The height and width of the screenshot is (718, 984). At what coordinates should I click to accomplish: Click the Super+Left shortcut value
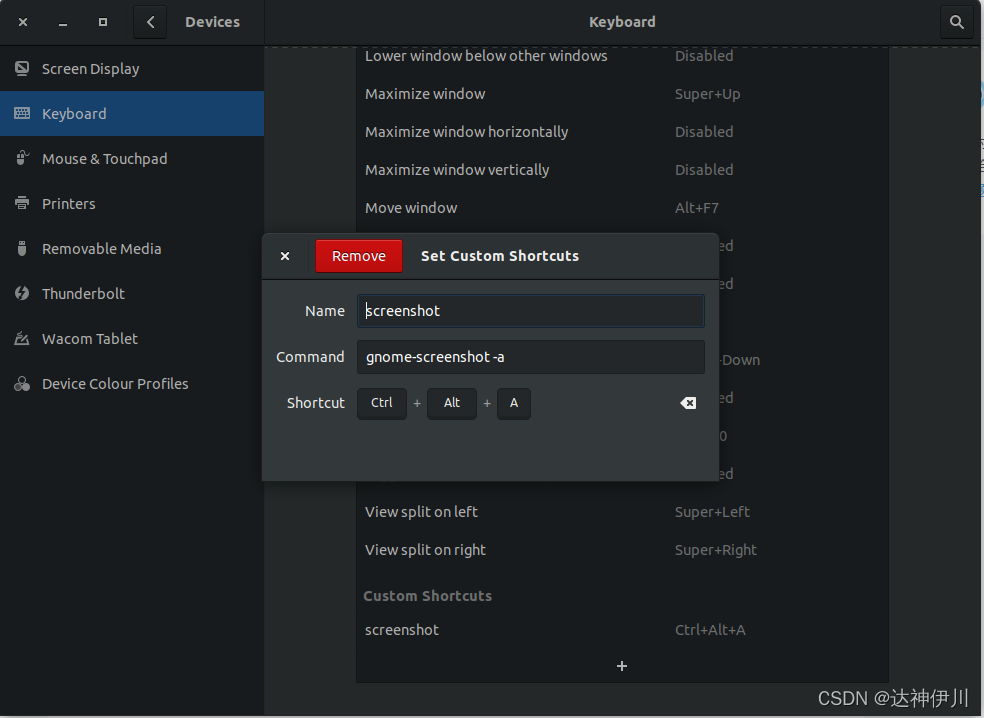712,512
